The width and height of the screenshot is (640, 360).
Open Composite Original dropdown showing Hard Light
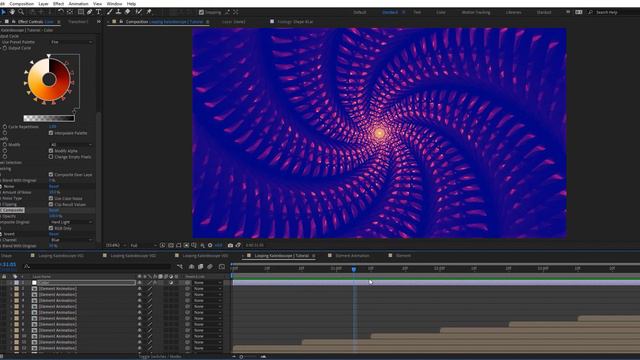pos(71,222)
